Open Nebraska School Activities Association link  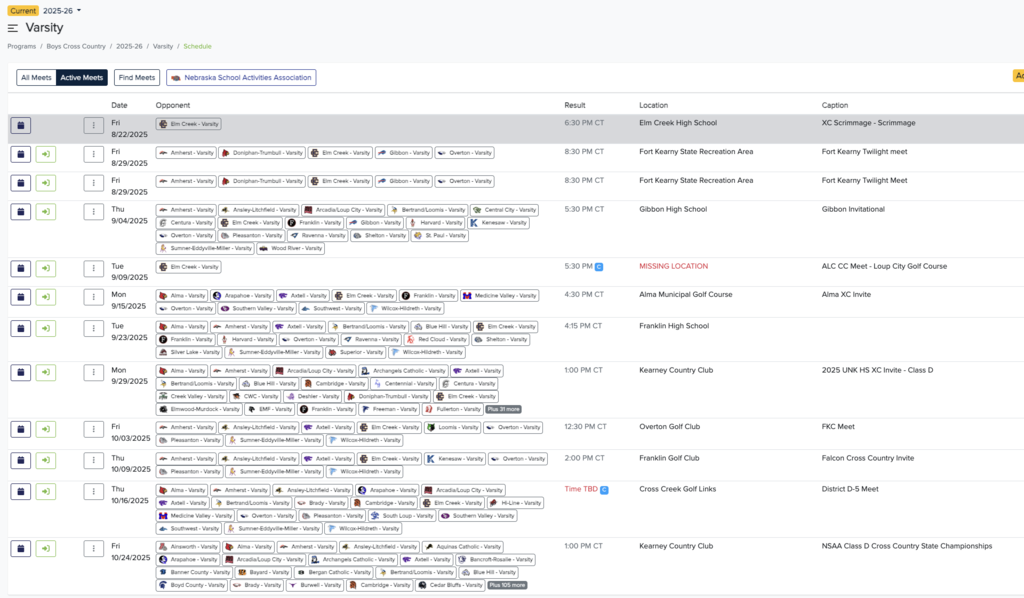tap(241, 78)
